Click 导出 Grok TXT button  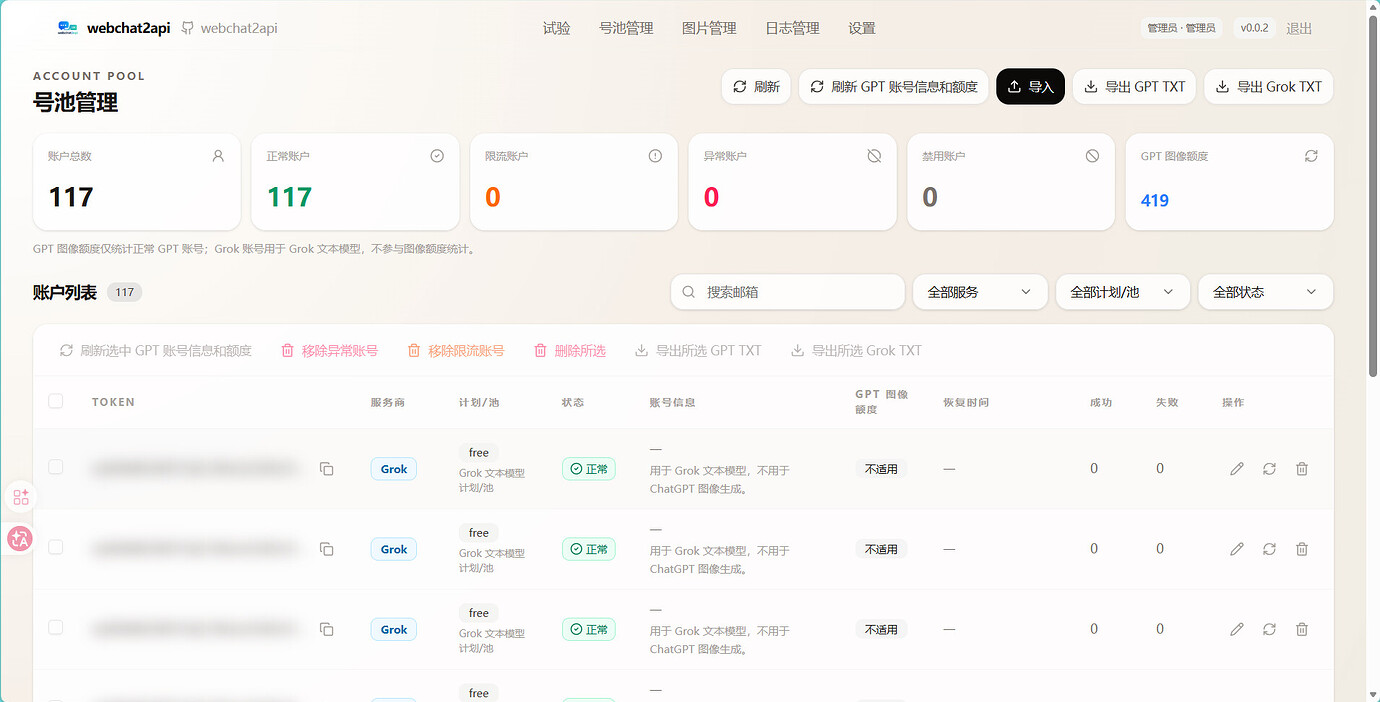tap(1269, 87)
